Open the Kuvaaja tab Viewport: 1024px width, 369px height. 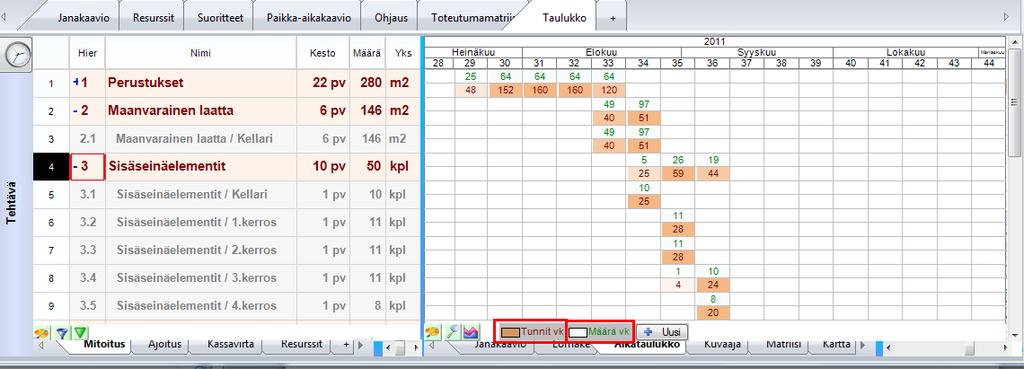[722, 344]
